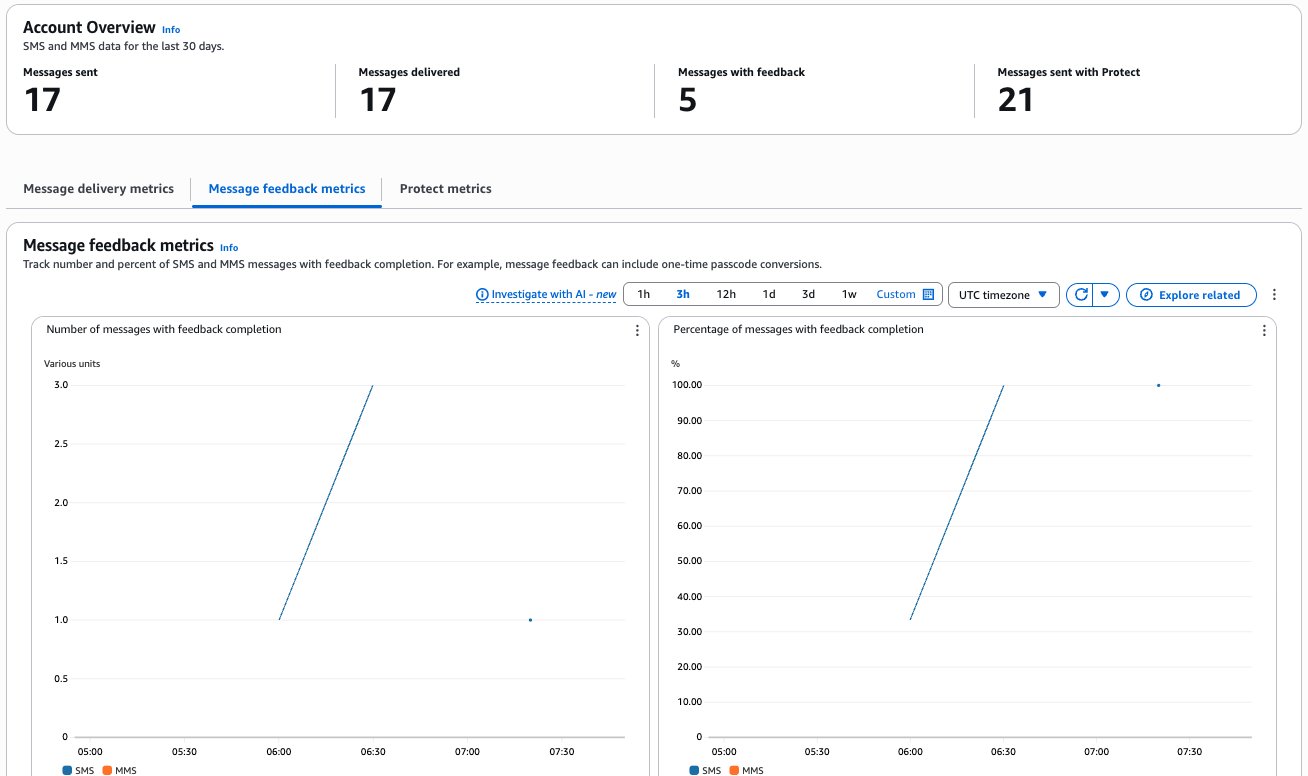Screen dimensions: 1308x776
Task: Toggle MMS legend swatch in right chart
Action: tap(733, 770)
